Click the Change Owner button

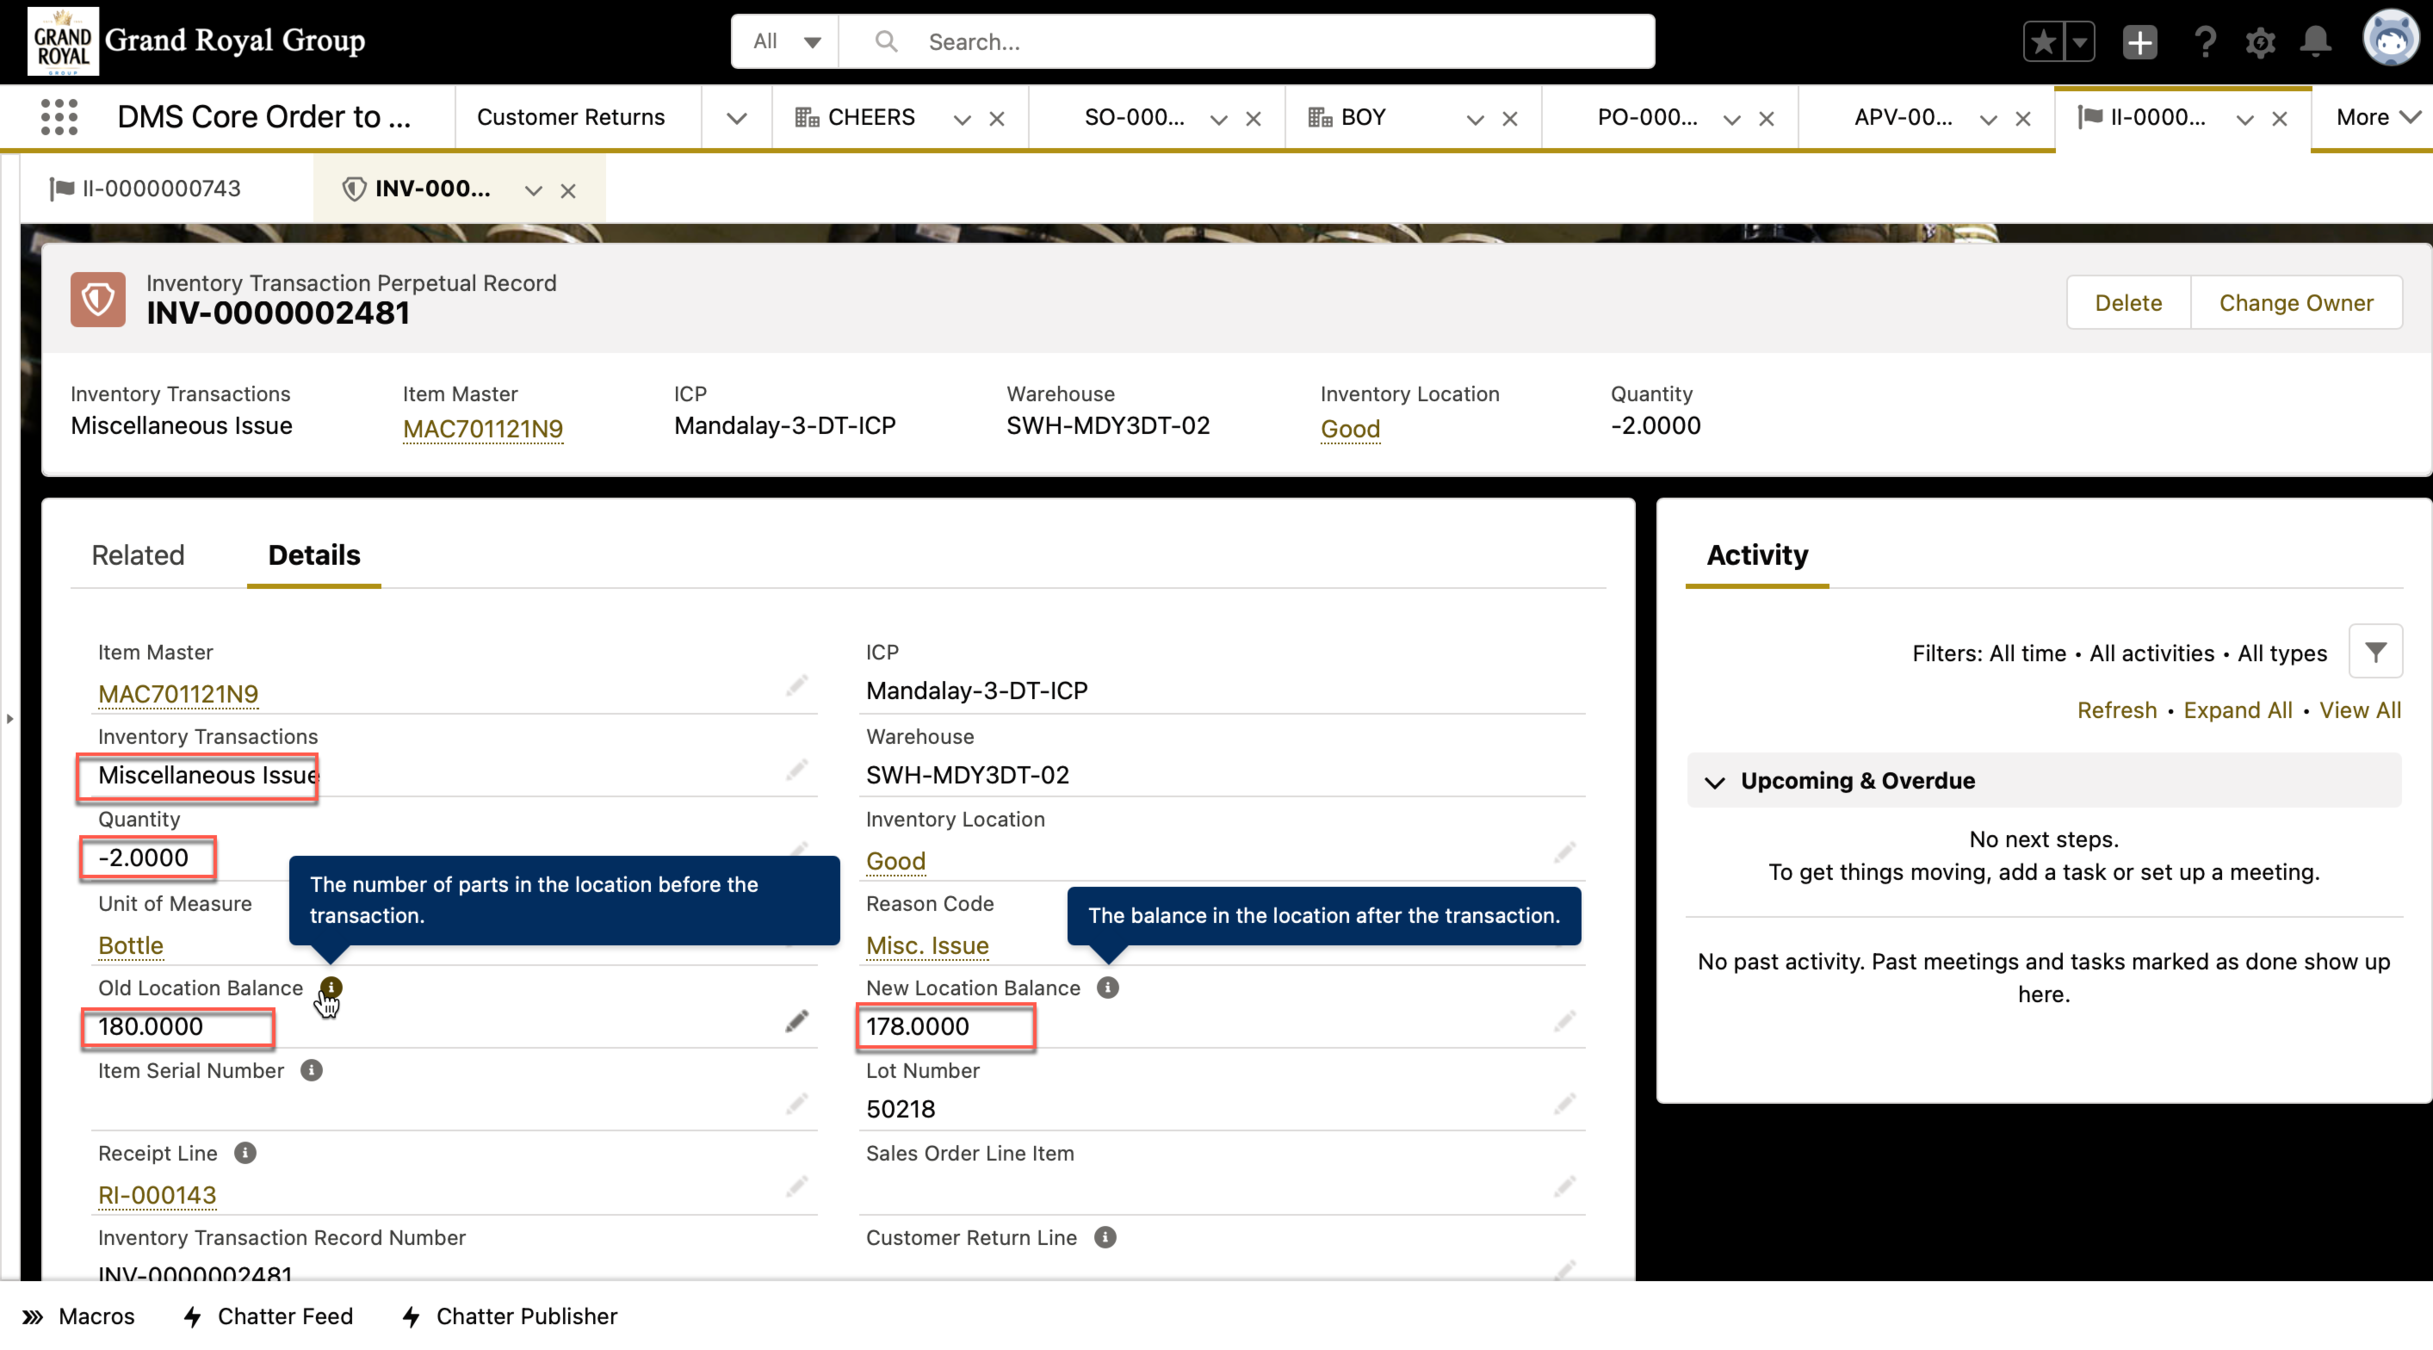(x=2295, y=303)
